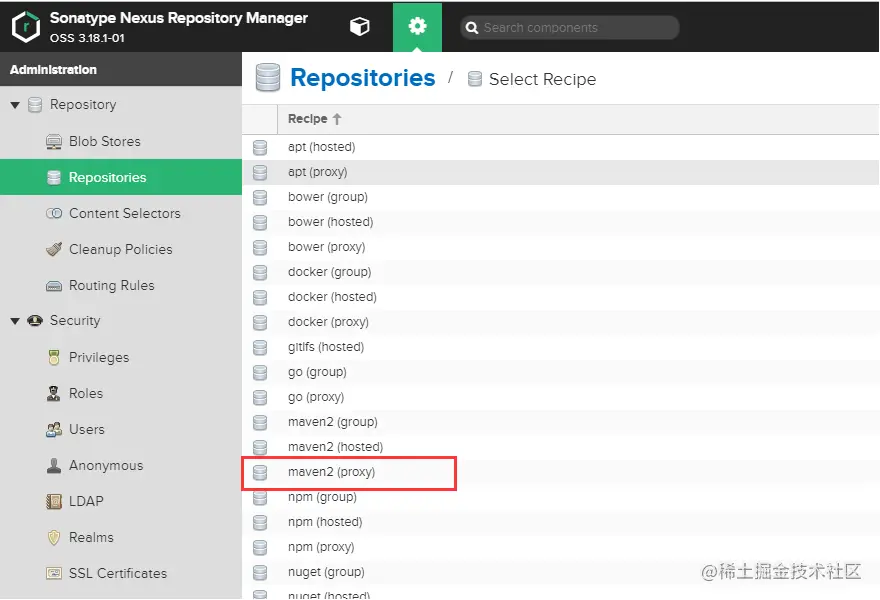Collapse the Repository tree section

pos(15,105)
